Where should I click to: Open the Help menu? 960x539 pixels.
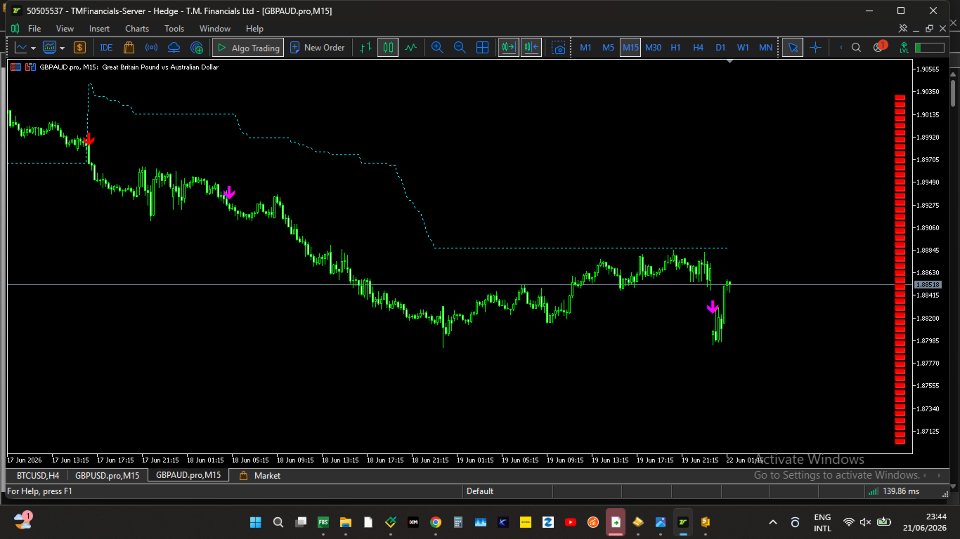coord(255,28)
